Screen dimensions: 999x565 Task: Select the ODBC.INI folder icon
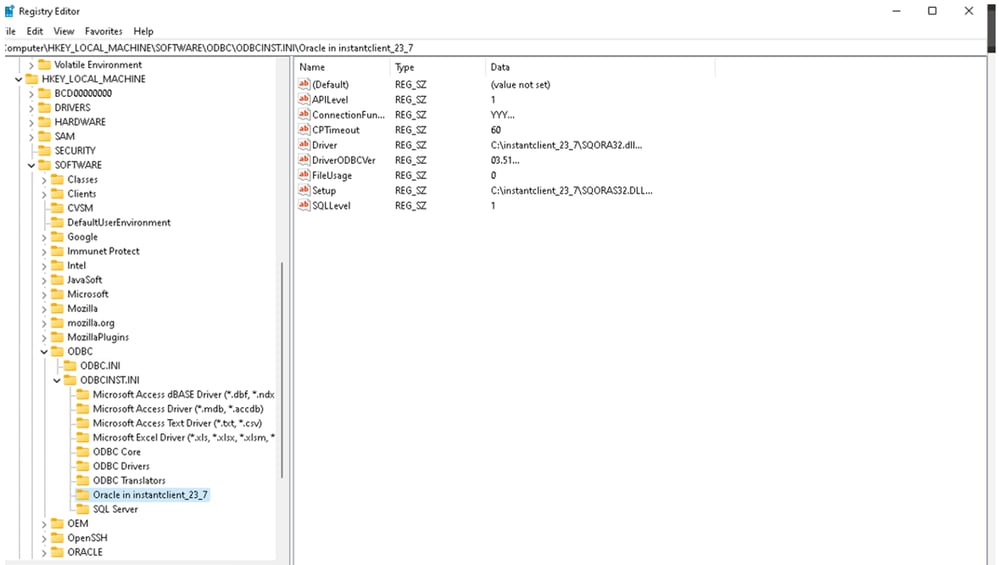[70, 366]
